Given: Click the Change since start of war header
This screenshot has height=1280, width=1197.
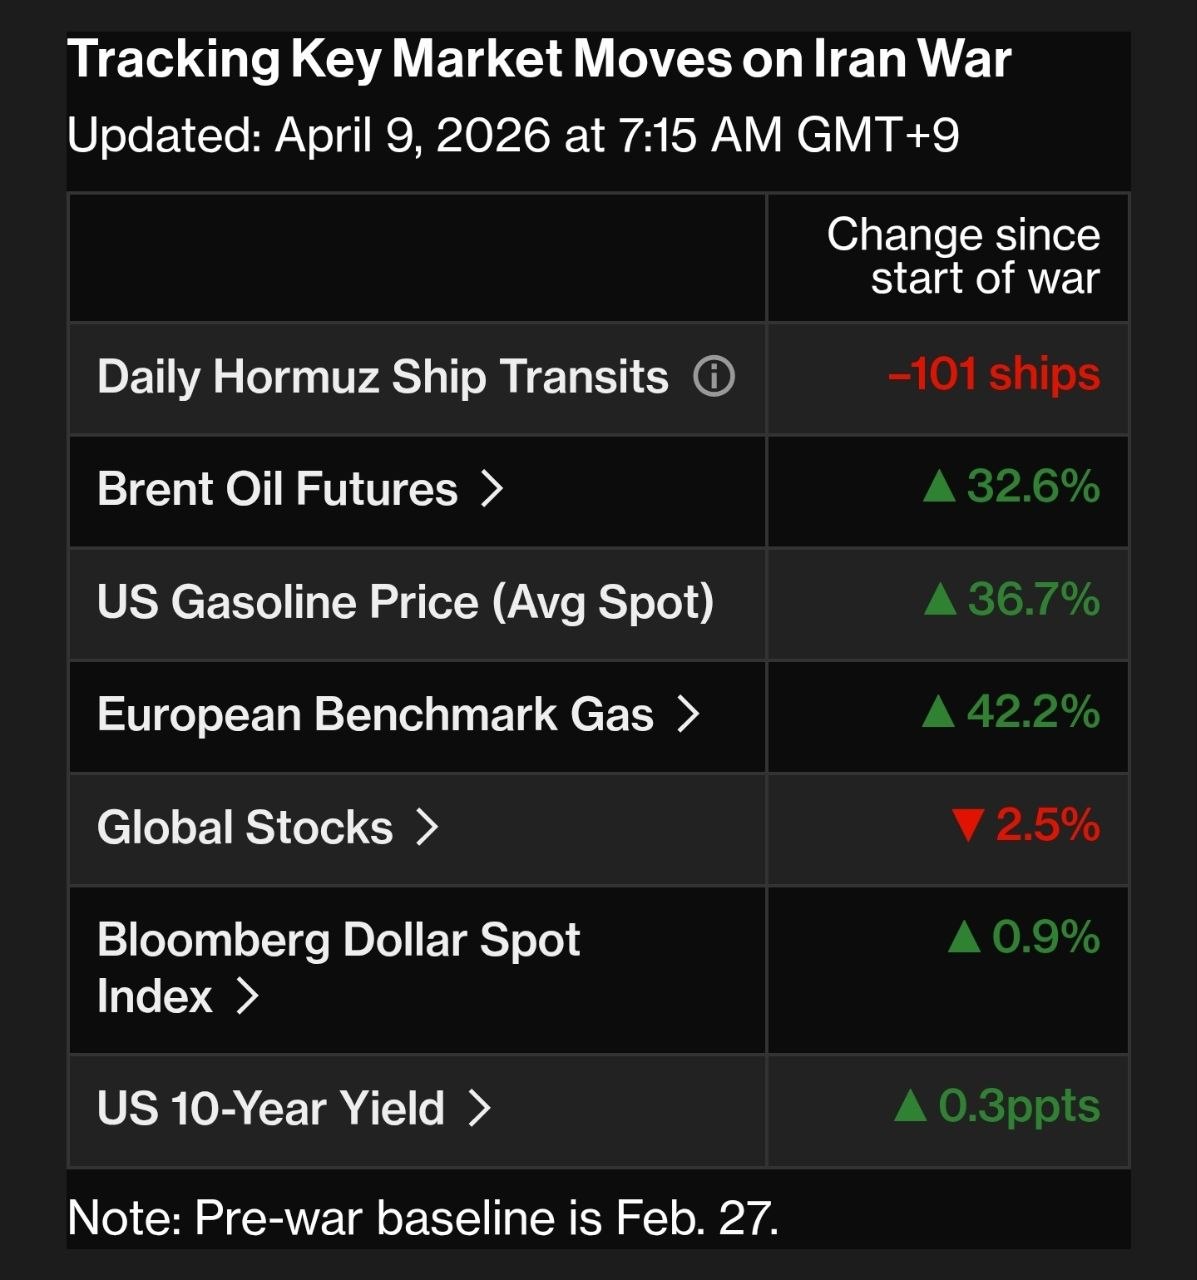Looking at the screenshot, I should [x=963, y=256].
